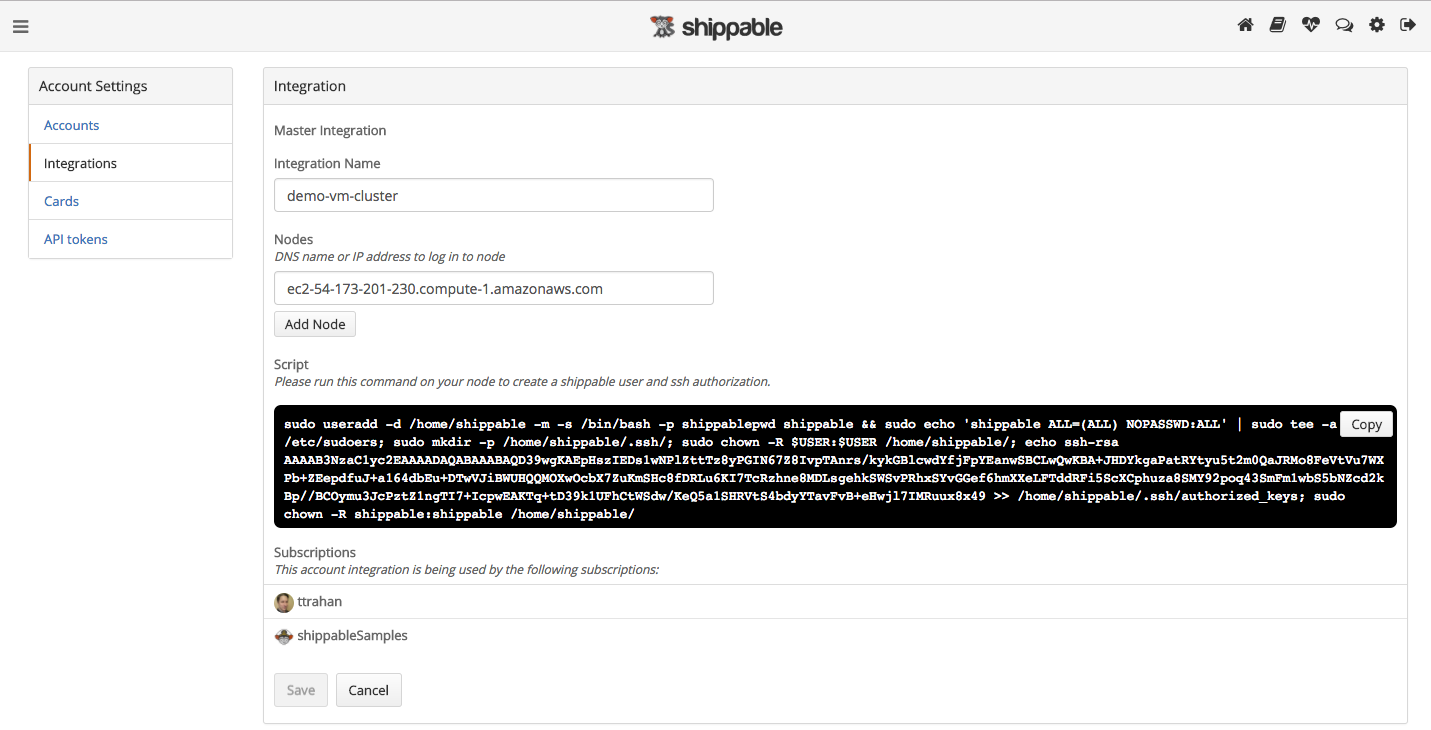Click the shippableSamples subscription name
Image resolution: width=1431 pixels, height=730 pixels.
(x=353, y=636)
